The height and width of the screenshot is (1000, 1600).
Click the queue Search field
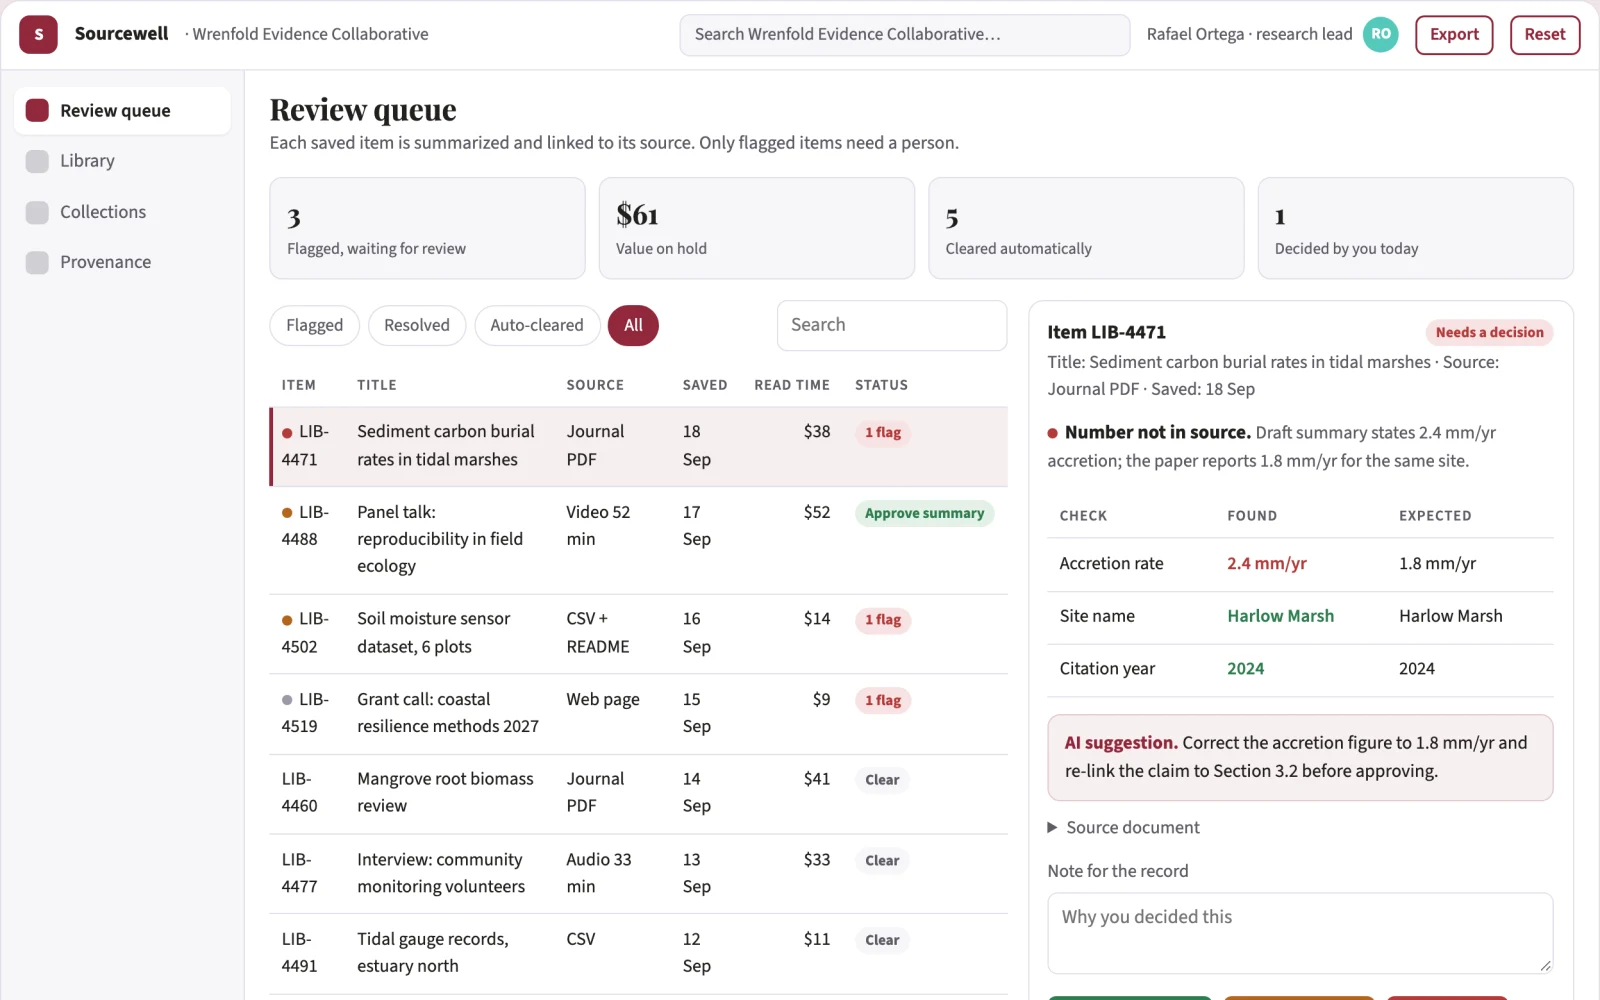point(892,325)
